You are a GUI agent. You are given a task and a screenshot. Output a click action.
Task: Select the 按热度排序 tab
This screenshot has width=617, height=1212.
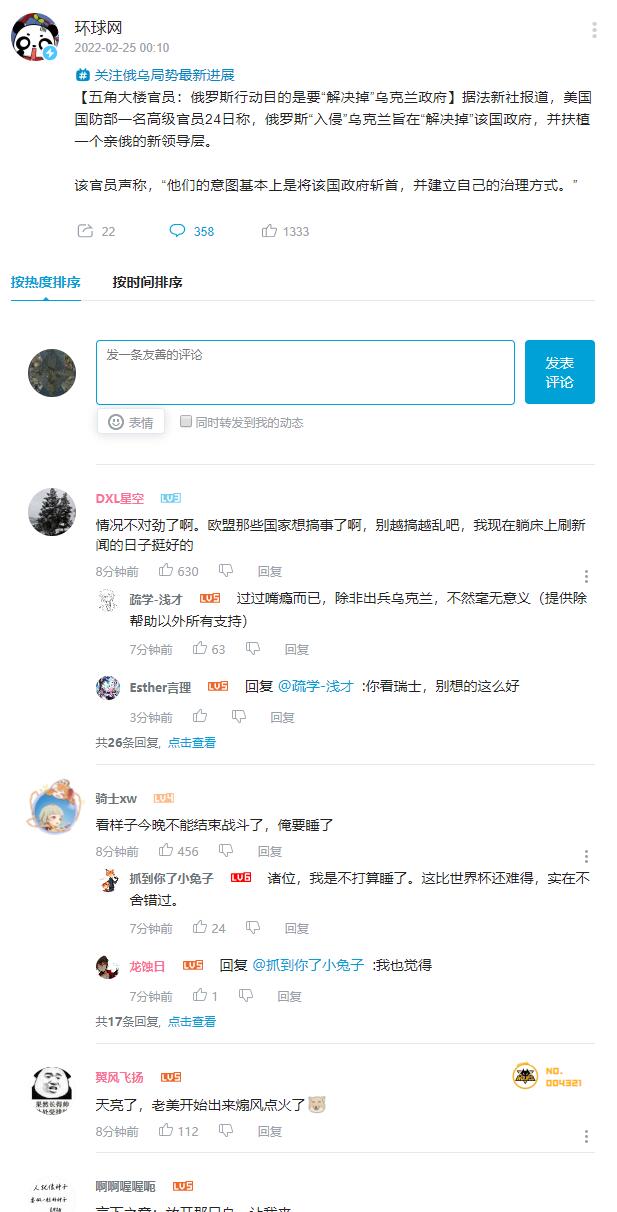pos(46,282)
